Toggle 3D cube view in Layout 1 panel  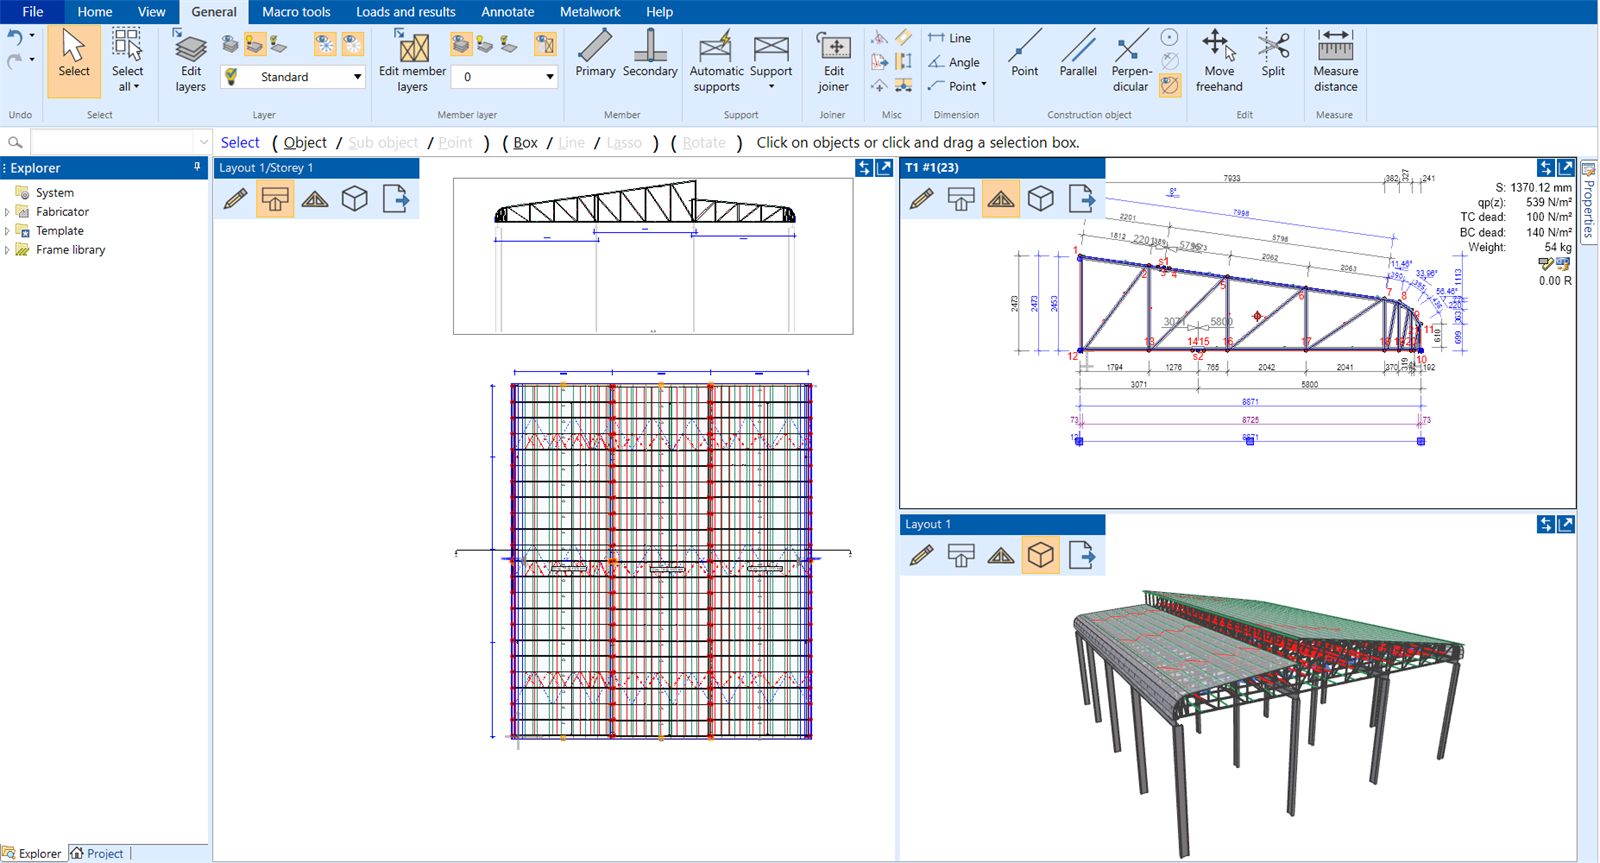coord(1041,555)
